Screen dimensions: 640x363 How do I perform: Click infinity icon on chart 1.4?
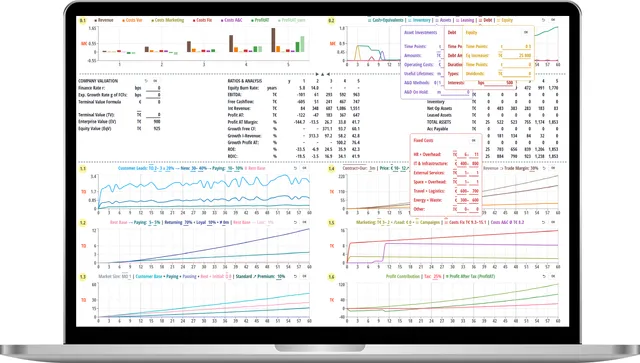pos(553,168)
